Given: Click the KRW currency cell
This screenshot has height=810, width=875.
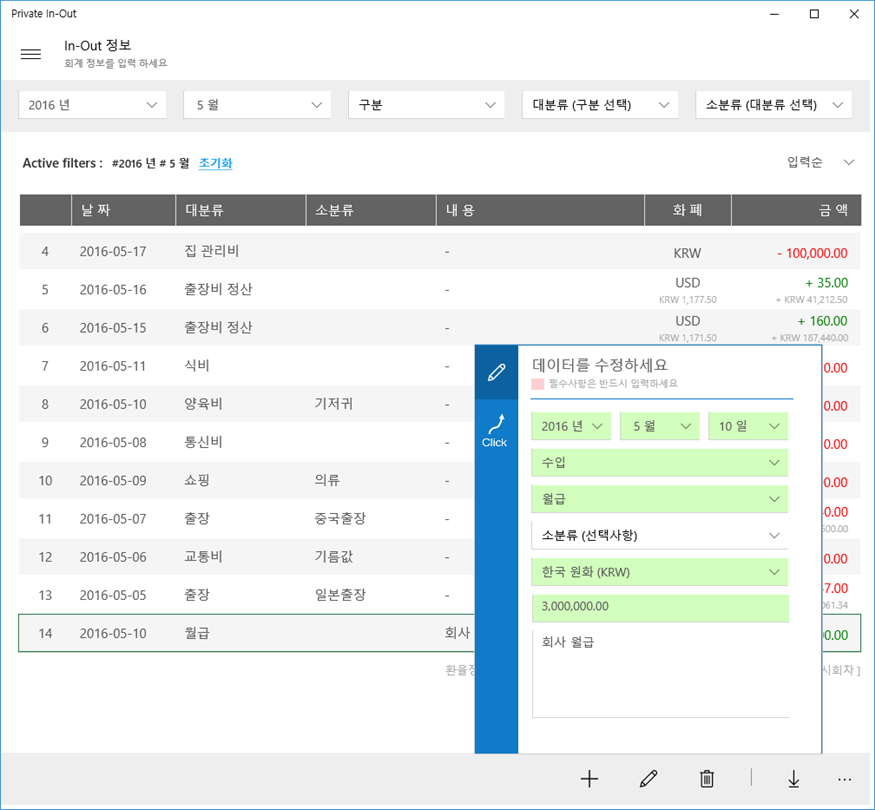Looking at the screenshot, I should tap(687, 253).
